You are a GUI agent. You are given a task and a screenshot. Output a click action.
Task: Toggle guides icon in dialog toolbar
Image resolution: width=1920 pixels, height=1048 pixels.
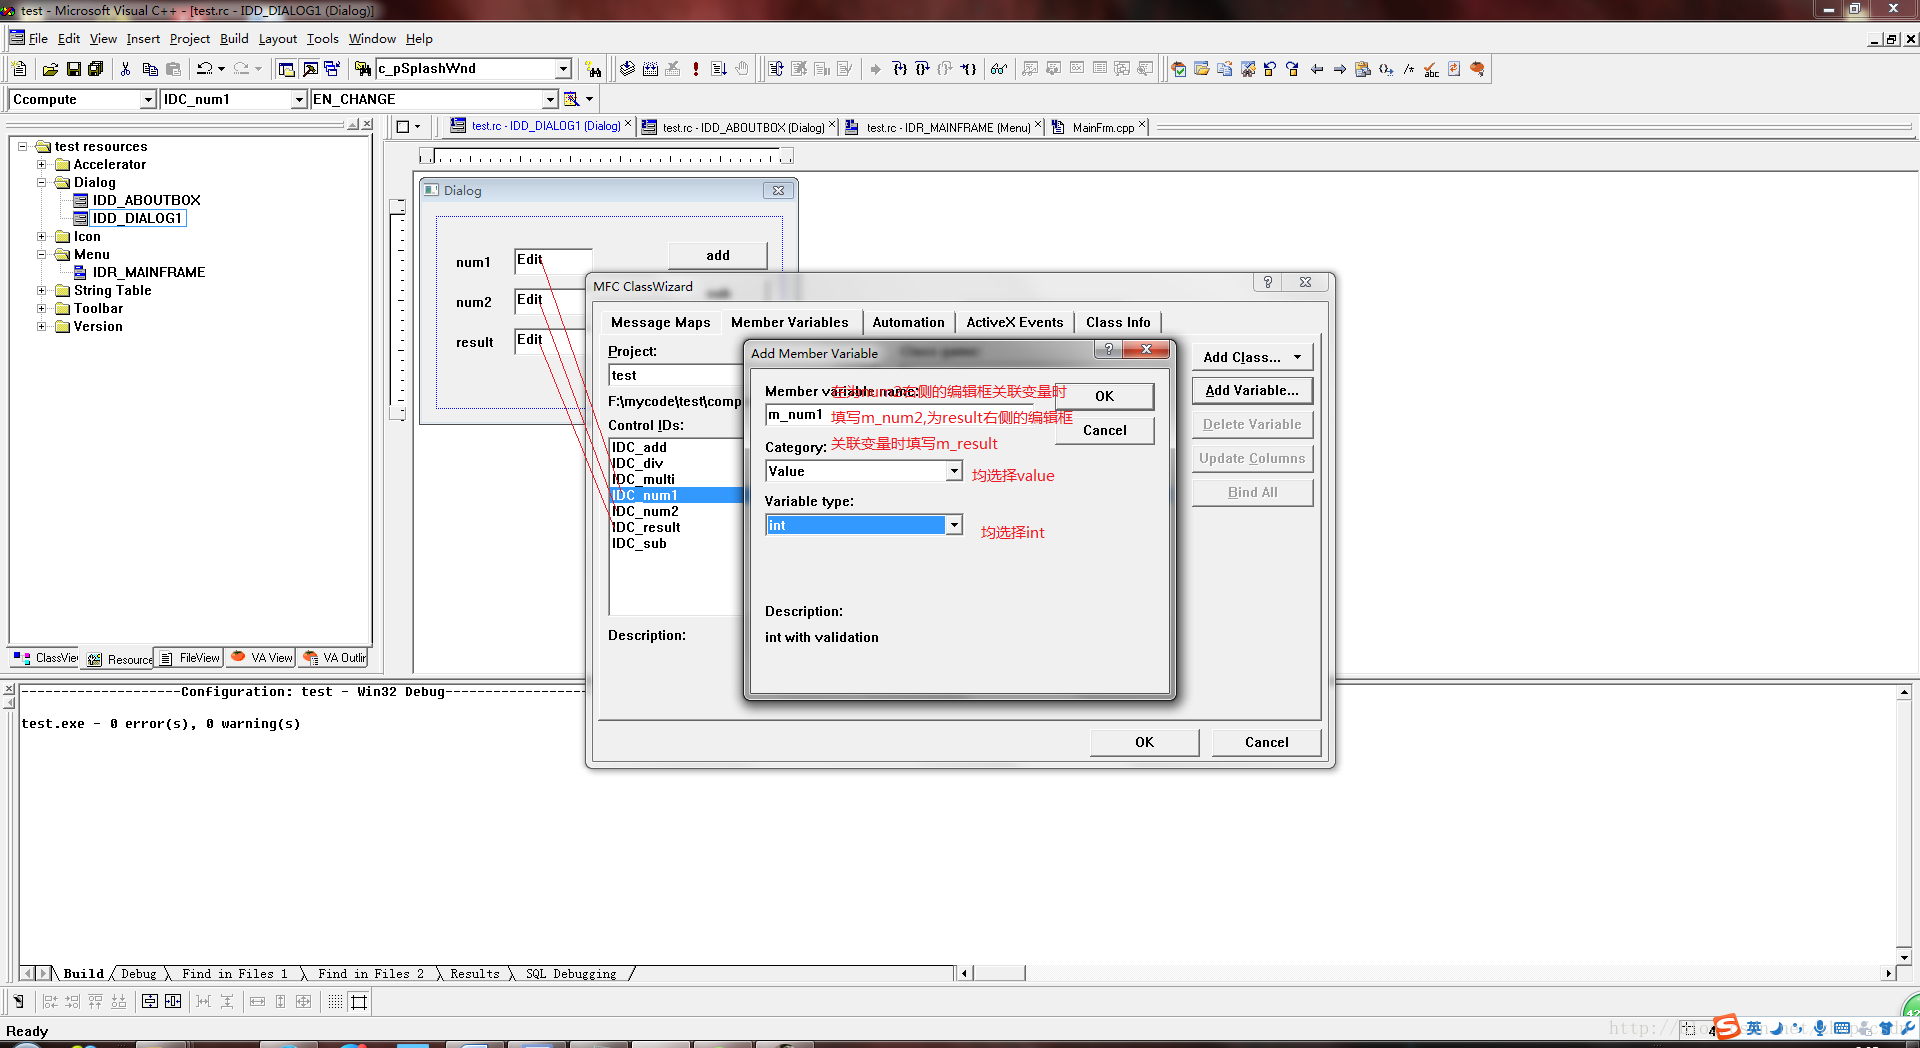point(359,1001)
